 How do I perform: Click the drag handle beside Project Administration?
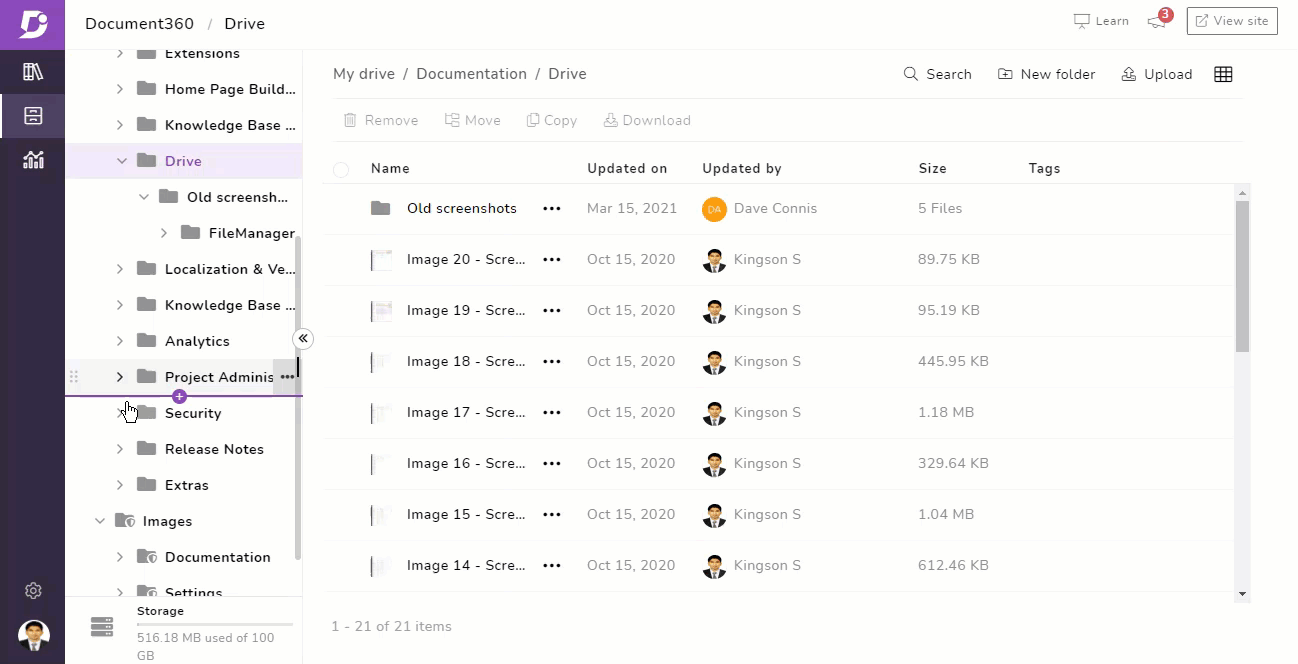73,377
